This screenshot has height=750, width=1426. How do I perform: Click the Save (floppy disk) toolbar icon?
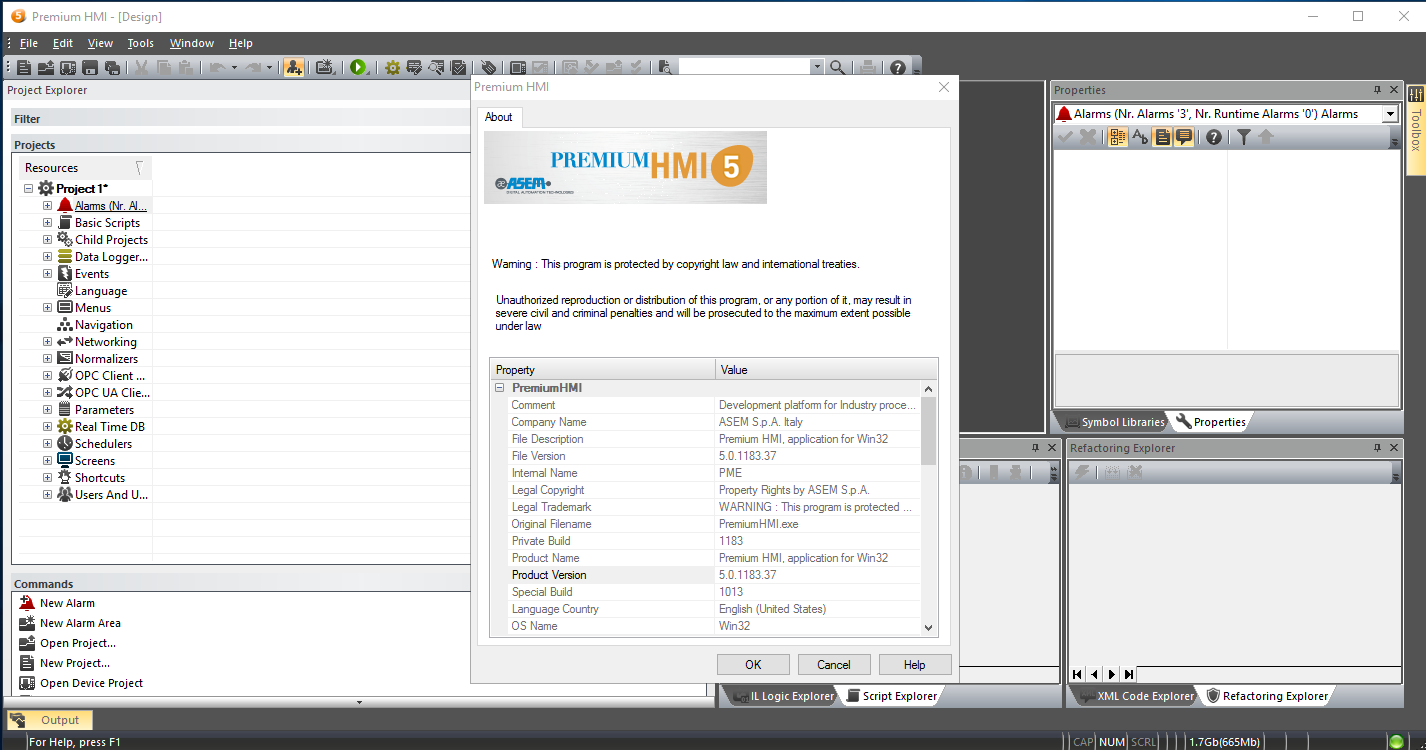(x=90, y=67)
